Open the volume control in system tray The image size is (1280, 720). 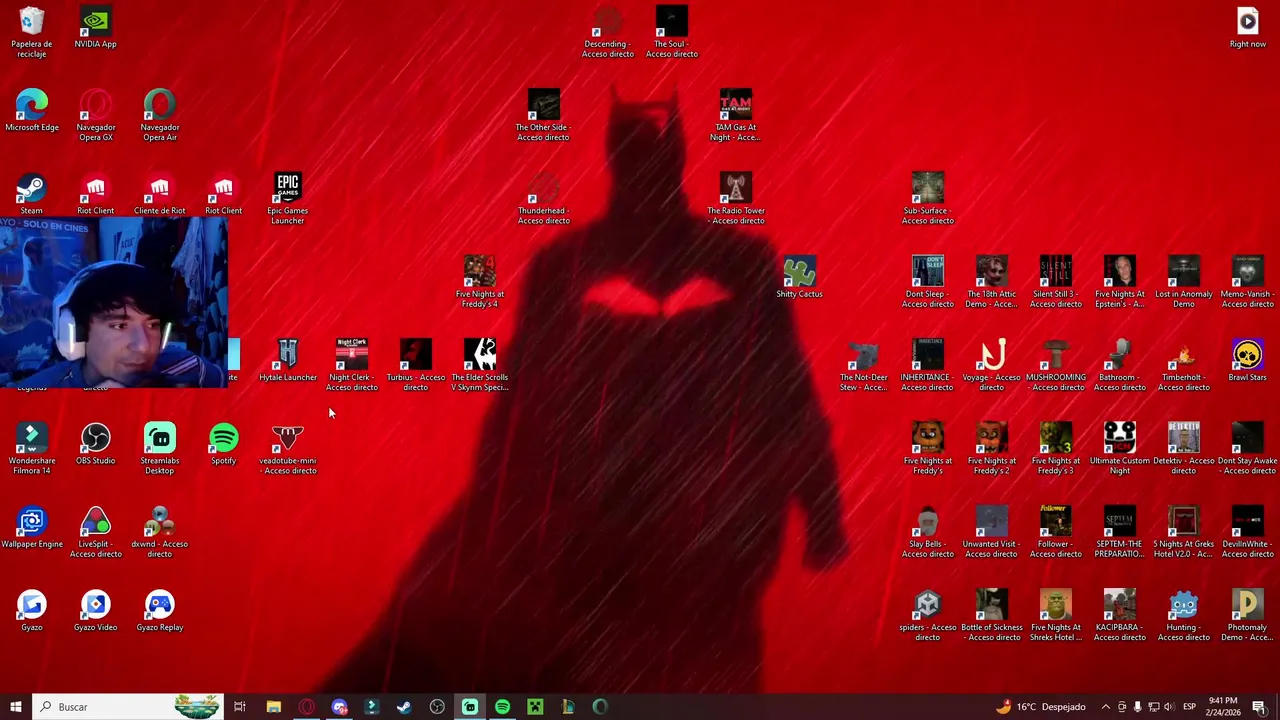click(1168, 707)
